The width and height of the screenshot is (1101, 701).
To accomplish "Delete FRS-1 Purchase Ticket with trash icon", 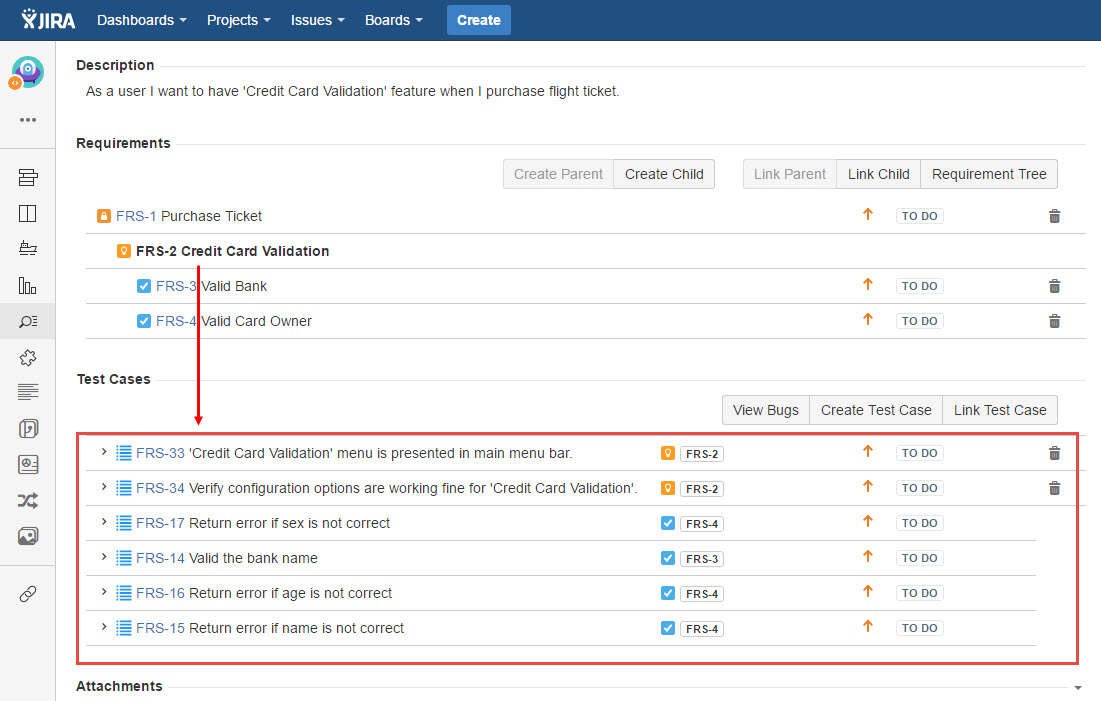I will 1054,216.
